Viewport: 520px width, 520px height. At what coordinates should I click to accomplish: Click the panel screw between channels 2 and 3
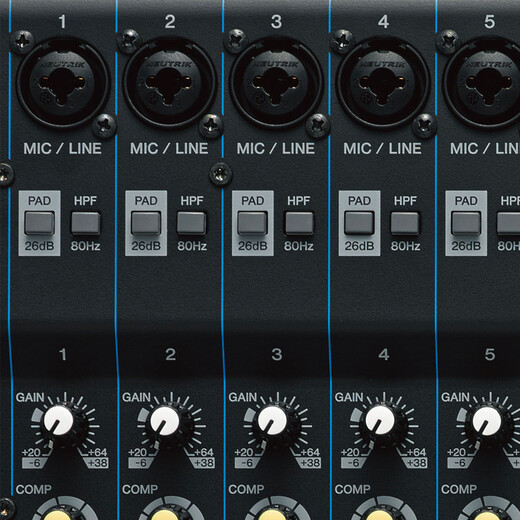click(221, 174)
